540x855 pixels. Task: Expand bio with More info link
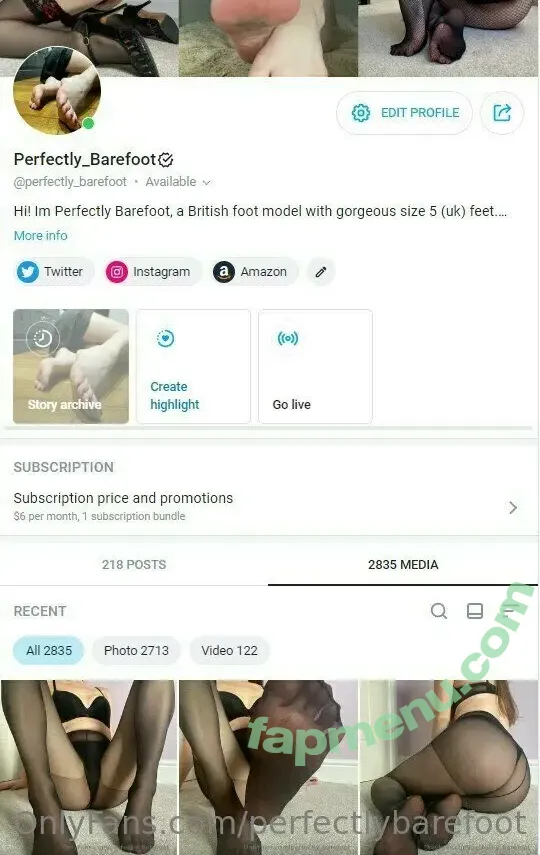[x=40, y=236]
